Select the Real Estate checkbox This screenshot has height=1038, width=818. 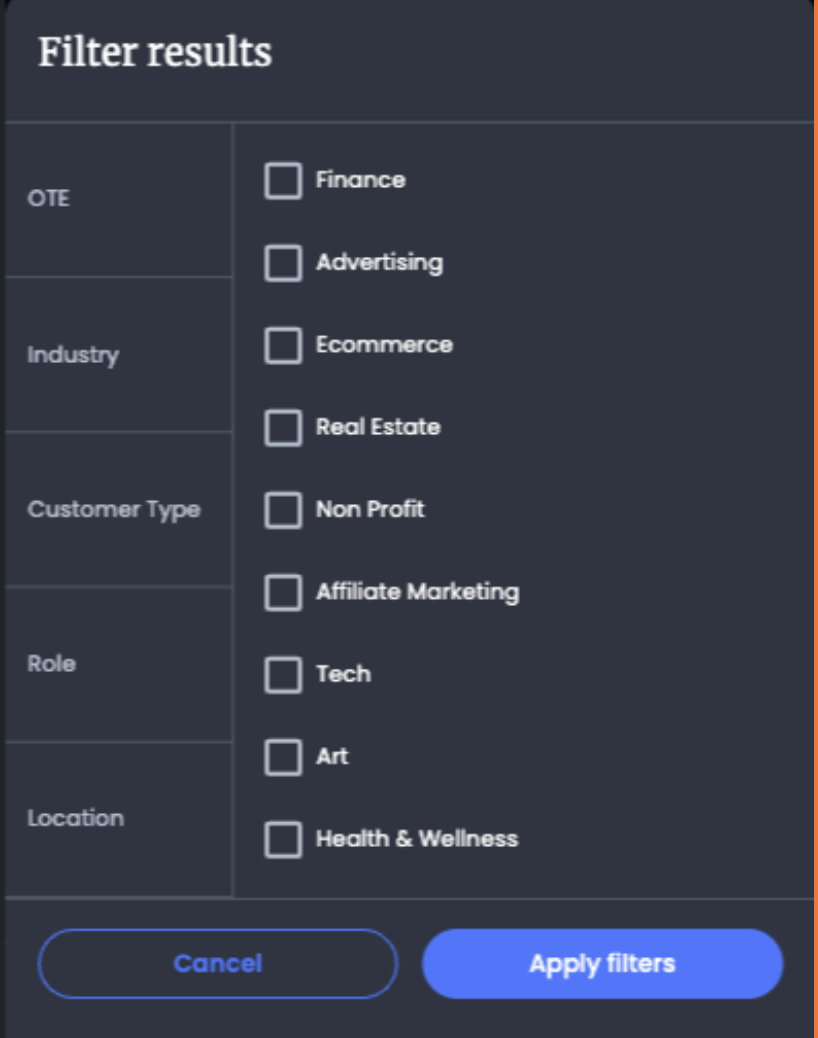[283, 427]
